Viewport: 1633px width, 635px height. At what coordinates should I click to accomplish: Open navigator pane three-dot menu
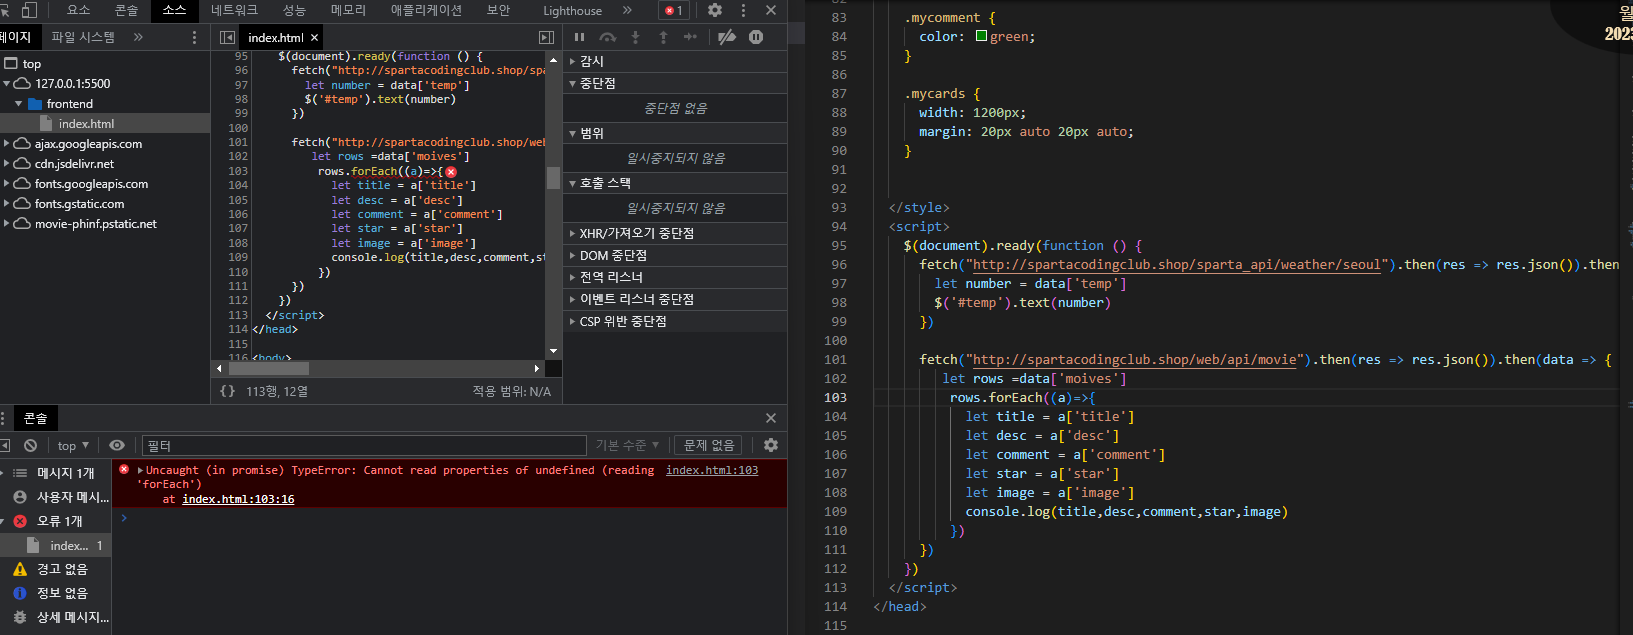coord(194,37)
